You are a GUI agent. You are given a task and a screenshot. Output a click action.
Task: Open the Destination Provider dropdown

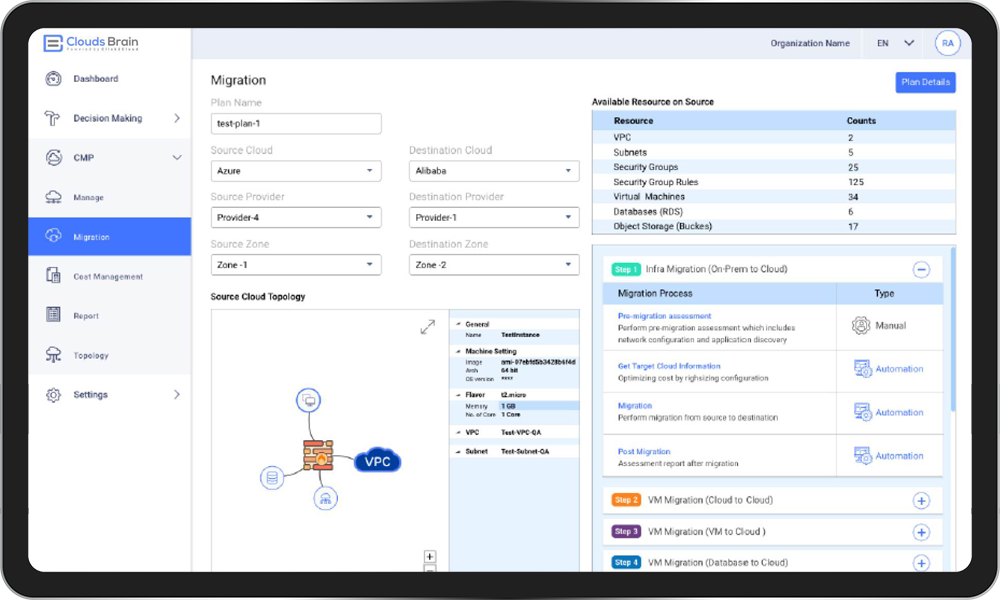494,217
